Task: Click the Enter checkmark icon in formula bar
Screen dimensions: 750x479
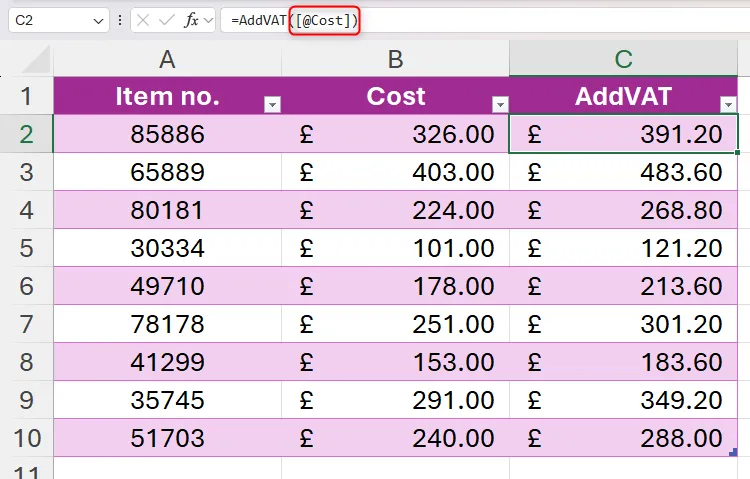Action: [x=168, y=20]
